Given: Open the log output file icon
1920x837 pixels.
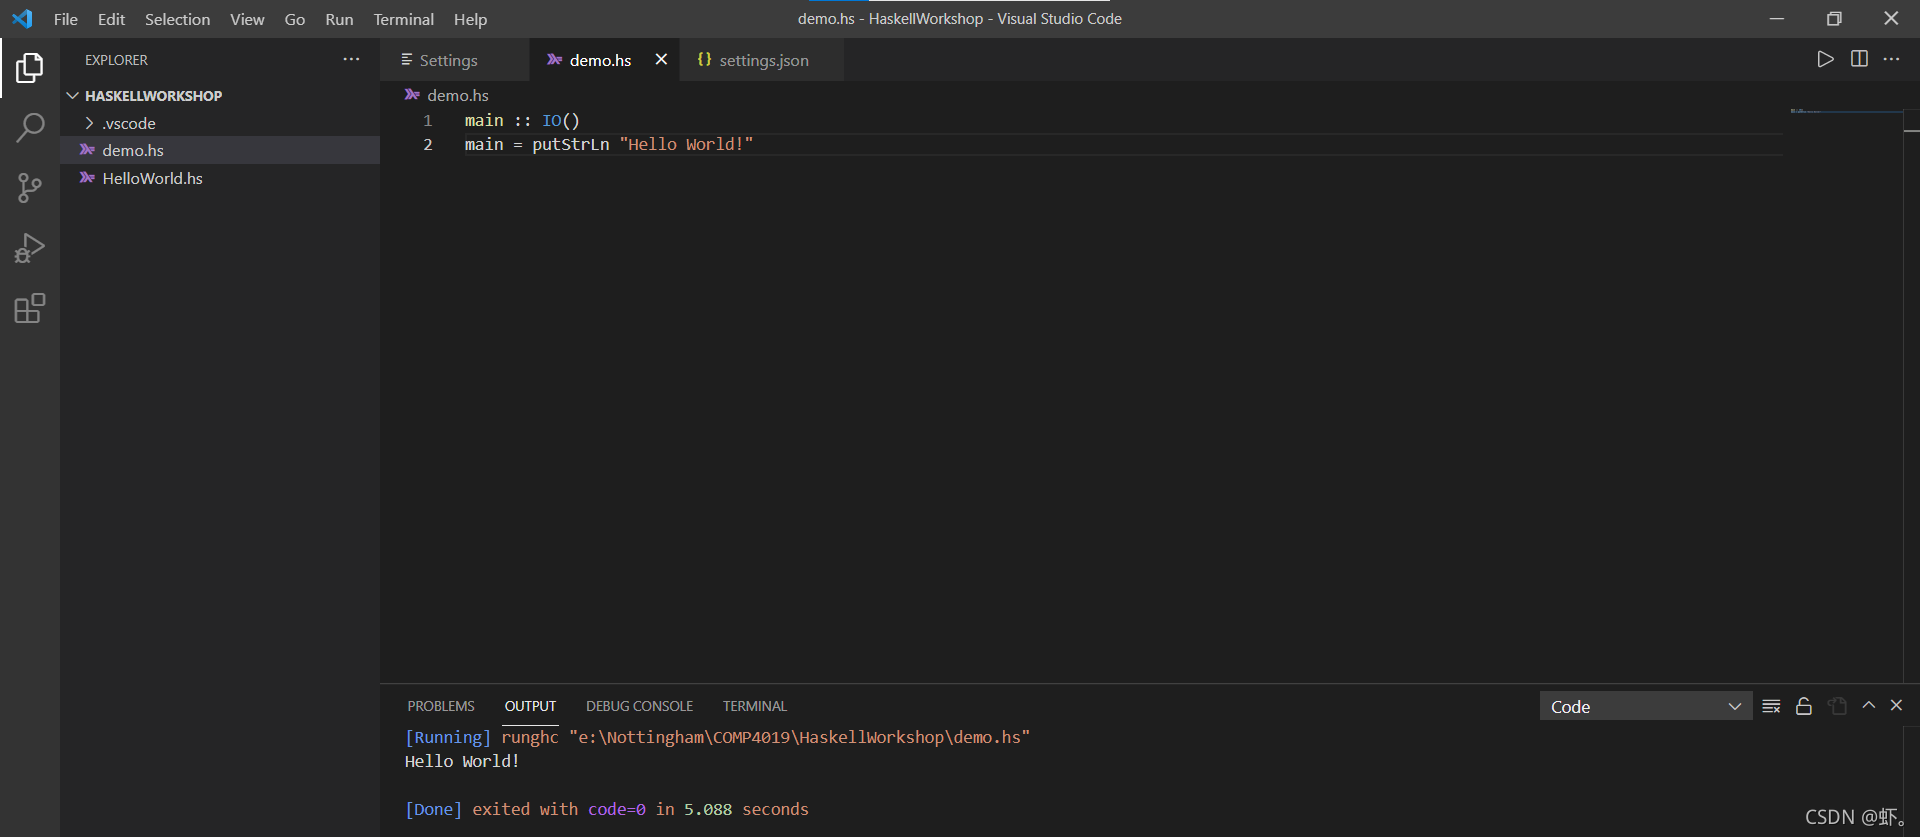Looking at the screenshot, I should click(x=1837, y=706).
